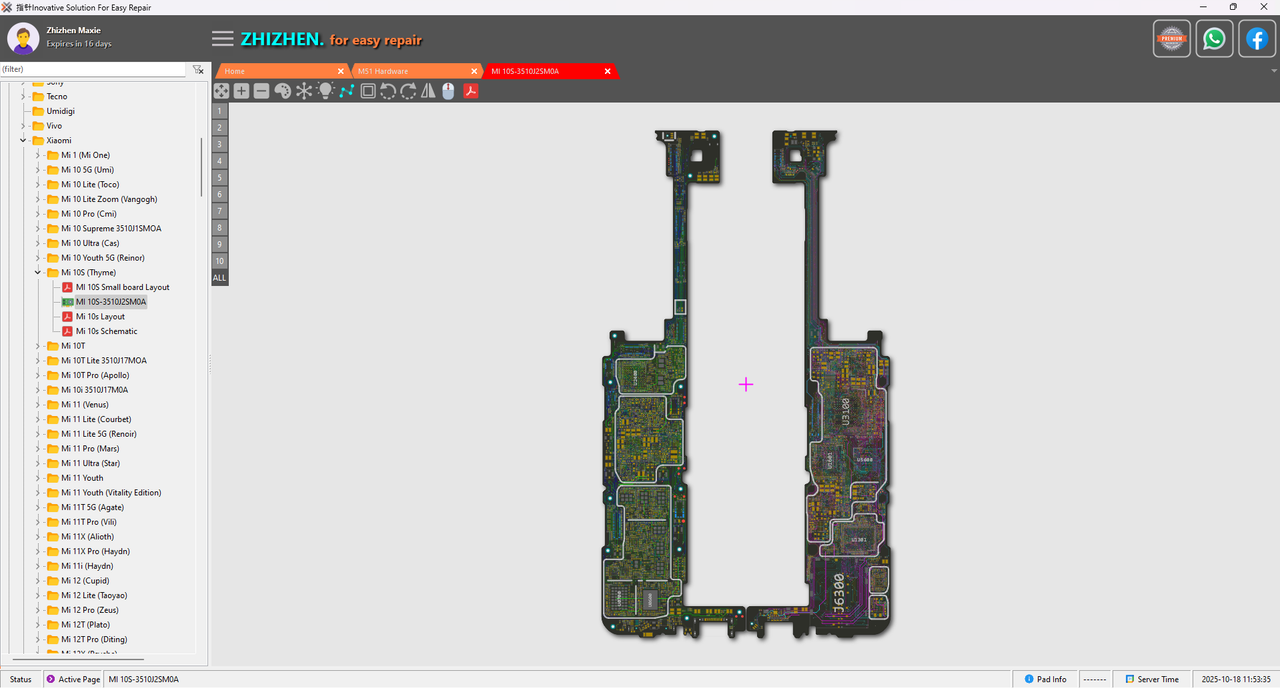Open the color palette tool

coord(282,91)
